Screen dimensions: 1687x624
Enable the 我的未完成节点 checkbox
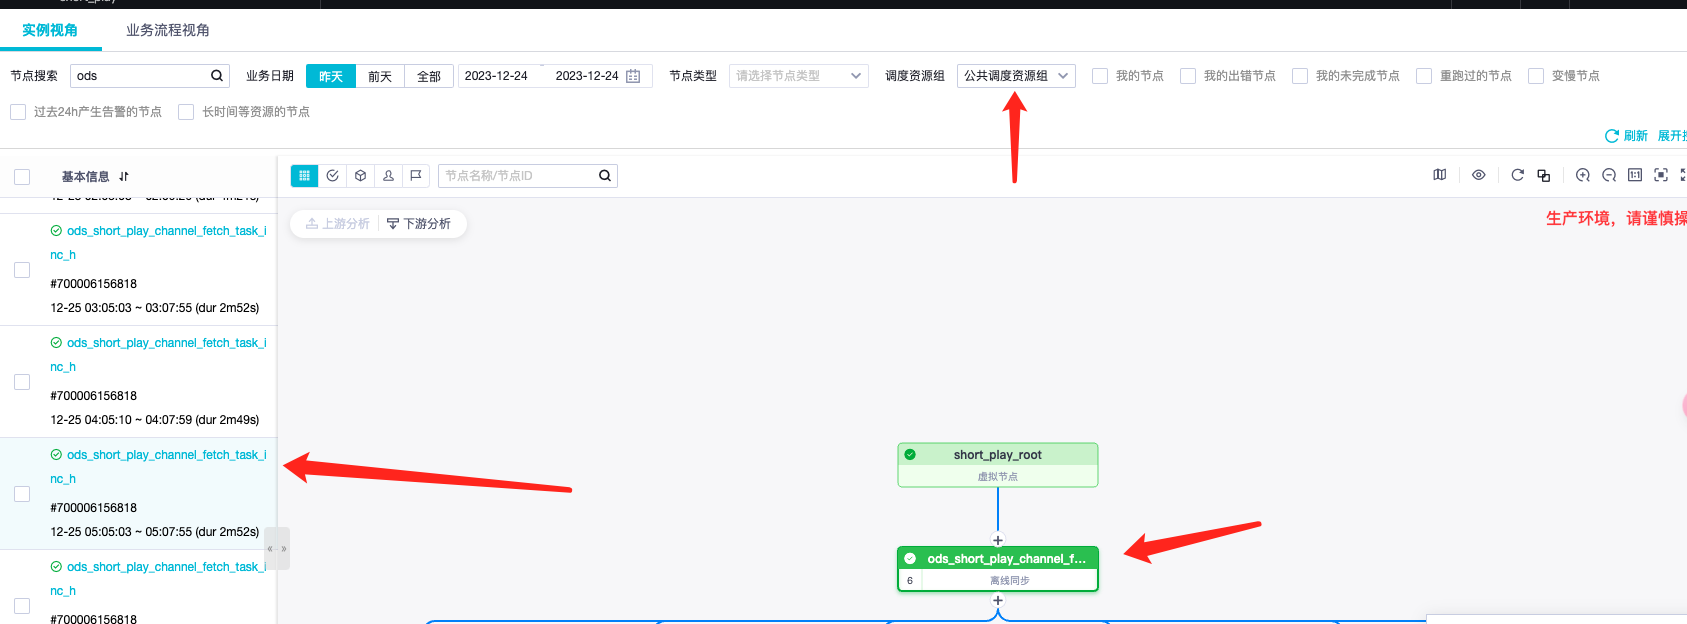[1300, 76]
